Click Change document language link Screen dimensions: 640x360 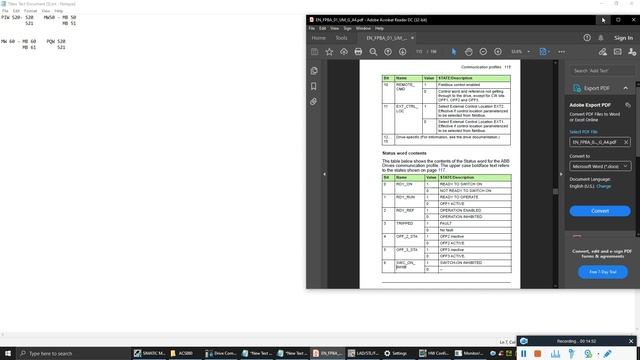(604, 186)
